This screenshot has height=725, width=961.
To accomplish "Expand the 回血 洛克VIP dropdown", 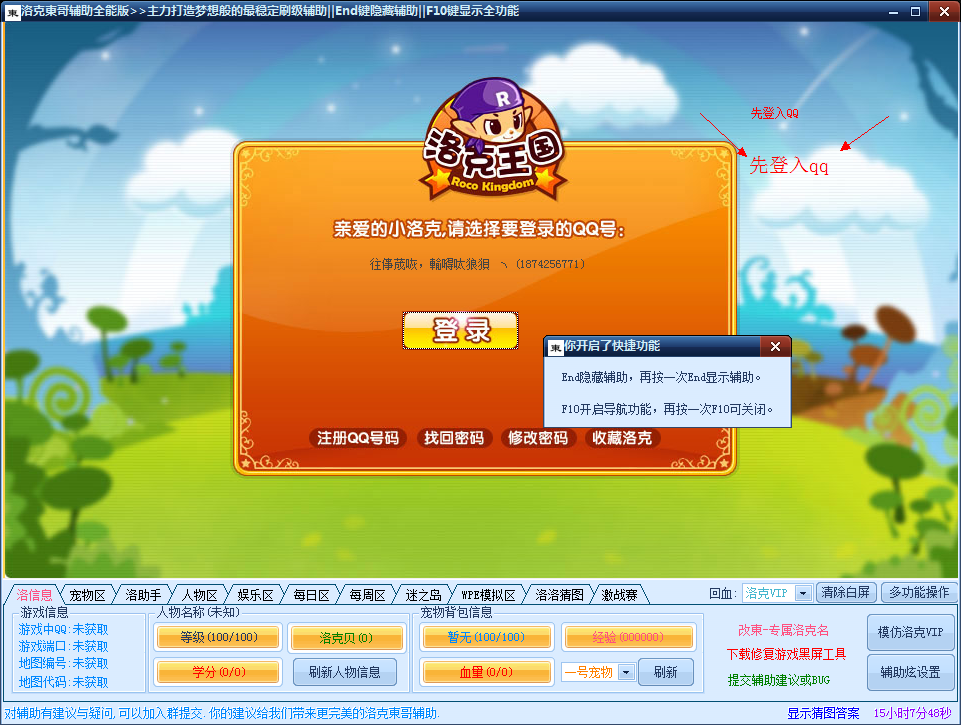I will [803, 593].
